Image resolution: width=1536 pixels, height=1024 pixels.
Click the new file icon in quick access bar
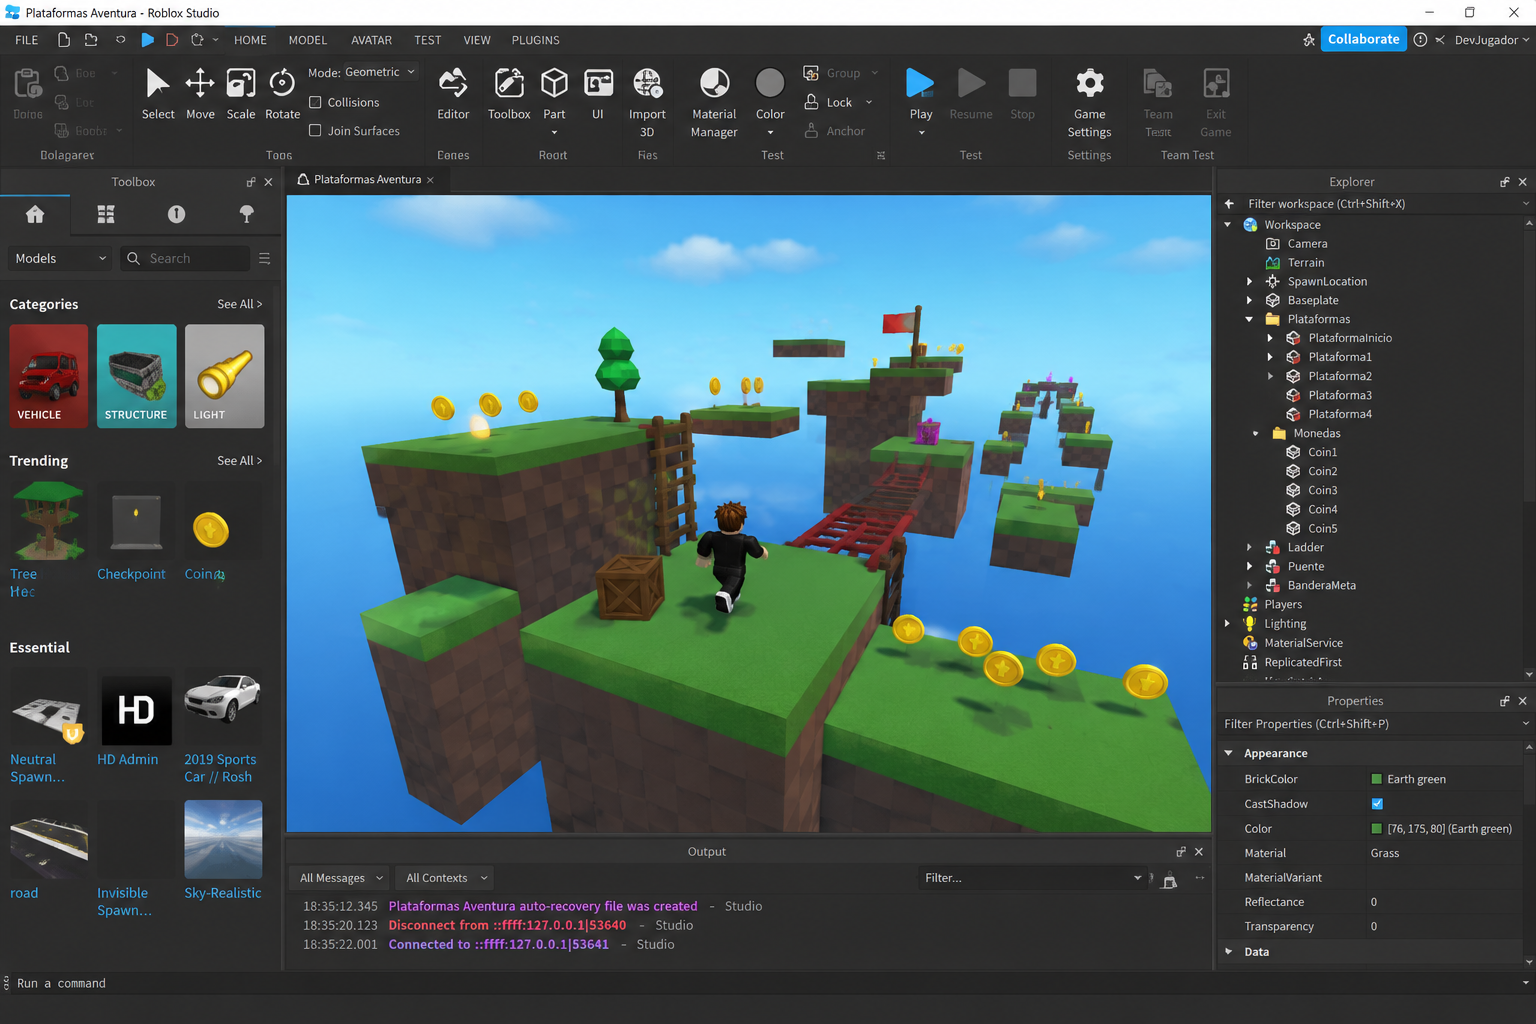pyautogui.click(x=64, y=40)
